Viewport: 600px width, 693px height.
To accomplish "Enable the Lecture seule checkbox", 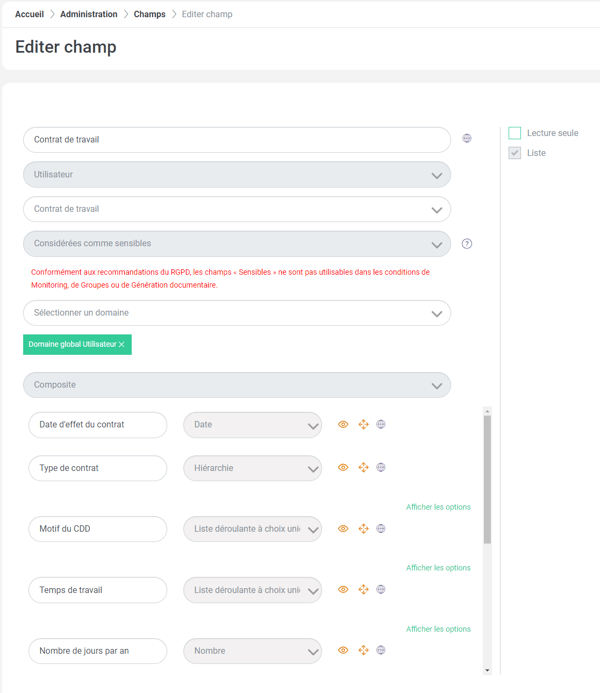I will [514, 133].
